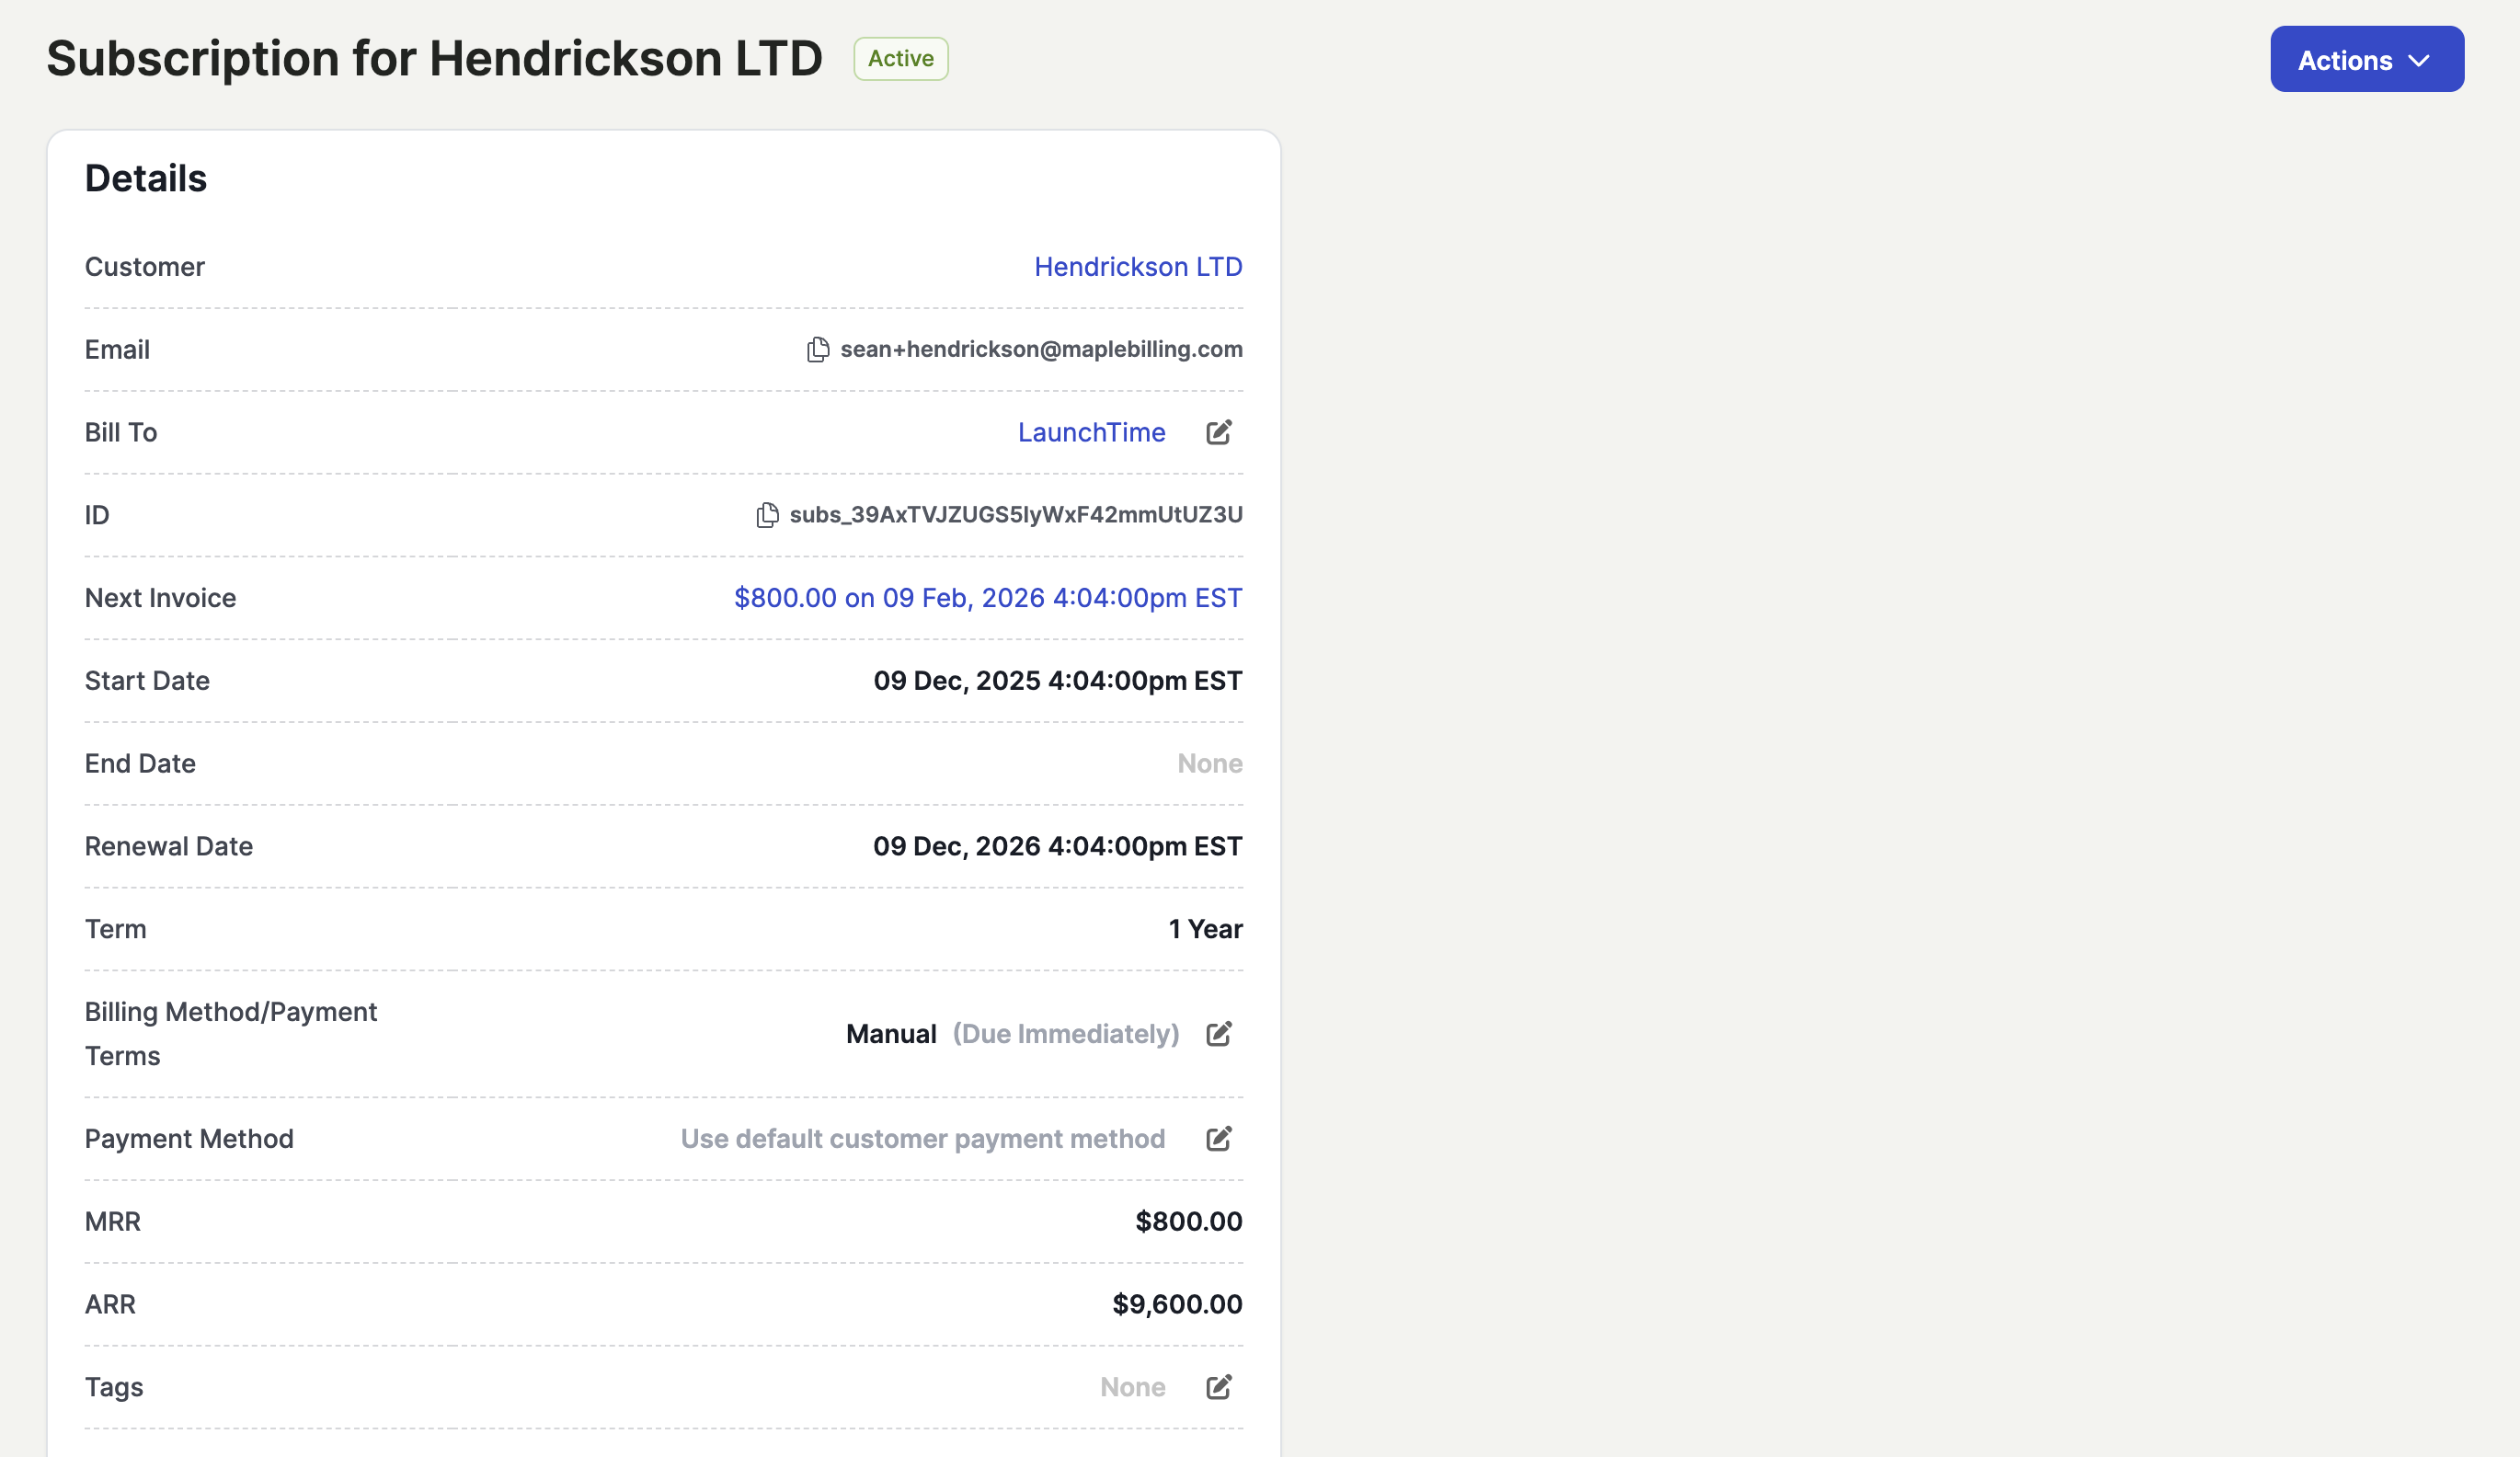Click the chevron arrow on Actions button
Image resolution: width=2520 pixels, height=1457 pixels.
pyautogui.click(x=2418, y=61)
